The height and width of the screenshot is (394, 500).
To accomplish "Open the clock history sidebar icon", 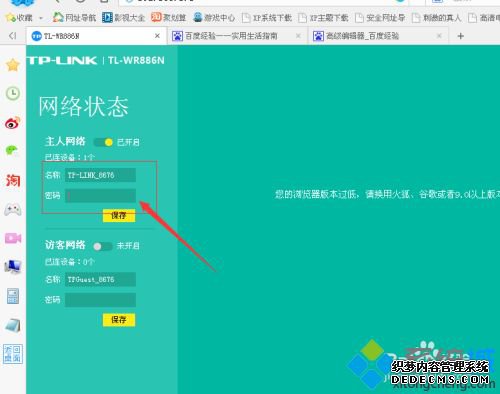I will tap(13, 94).
